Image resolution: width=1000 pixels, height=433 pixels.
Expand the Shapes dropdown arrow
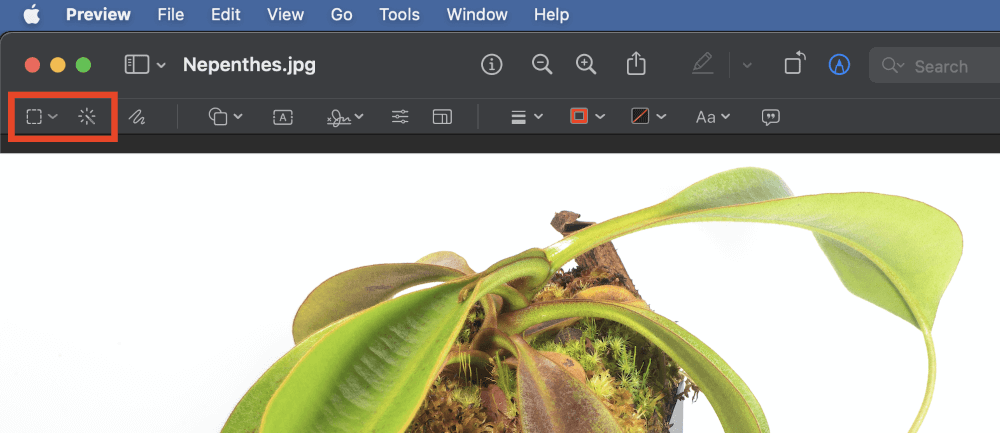[238, 117]
